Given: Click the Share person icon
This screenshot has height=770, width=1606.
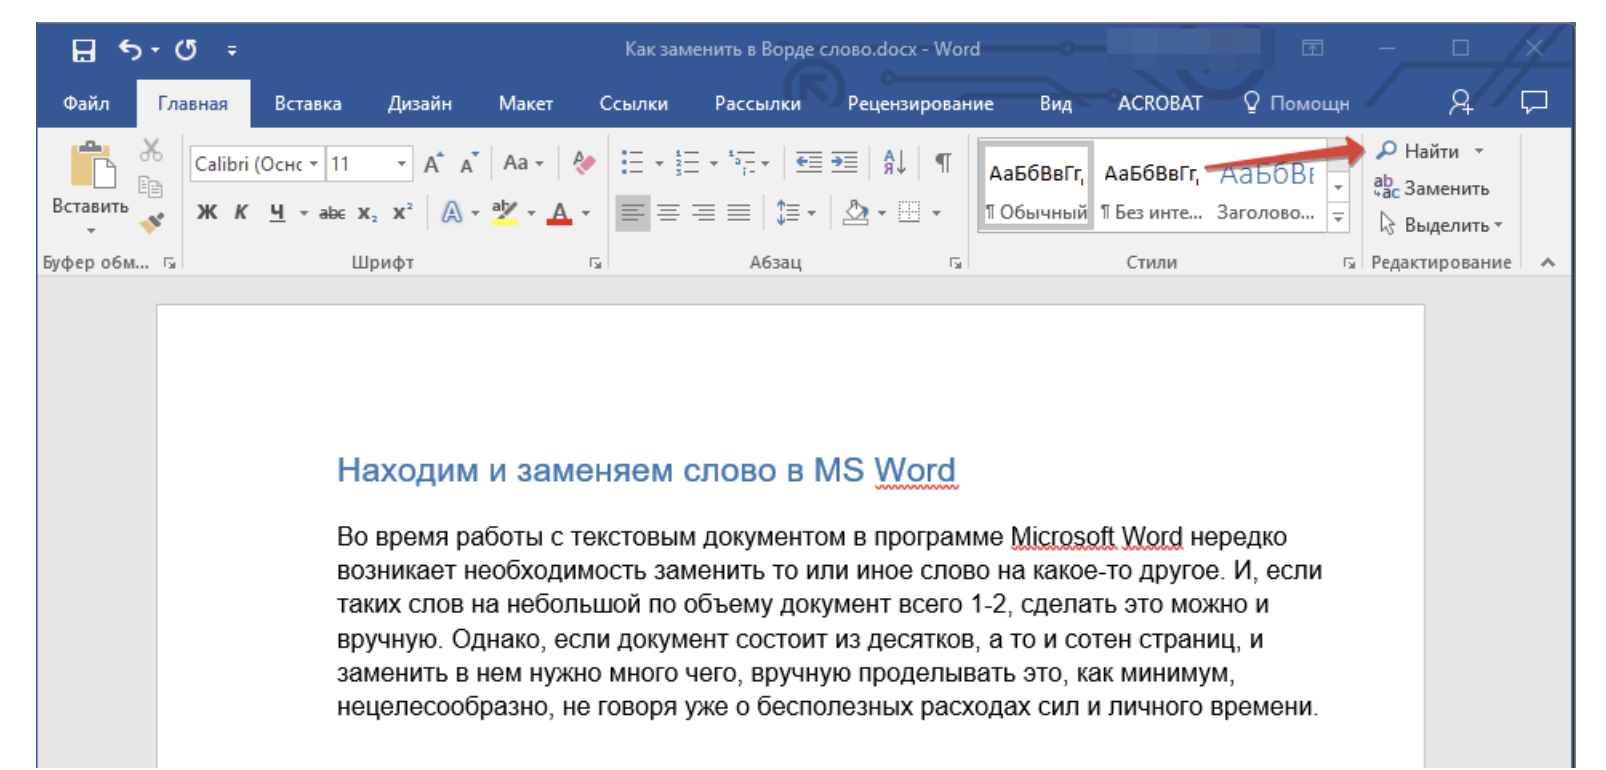Looking at the screenshot, I should (x=1460, y=102).
